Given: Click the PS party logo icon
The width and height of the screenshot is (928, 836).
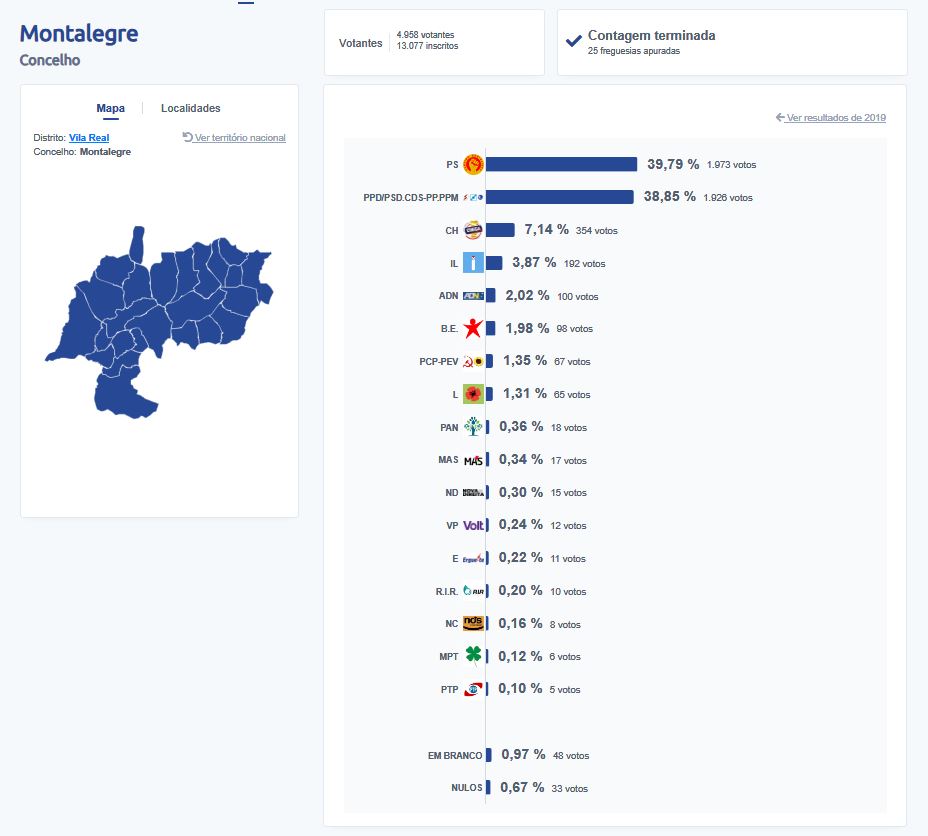Looking at the screenshot, I should click(x=473, y=164).
